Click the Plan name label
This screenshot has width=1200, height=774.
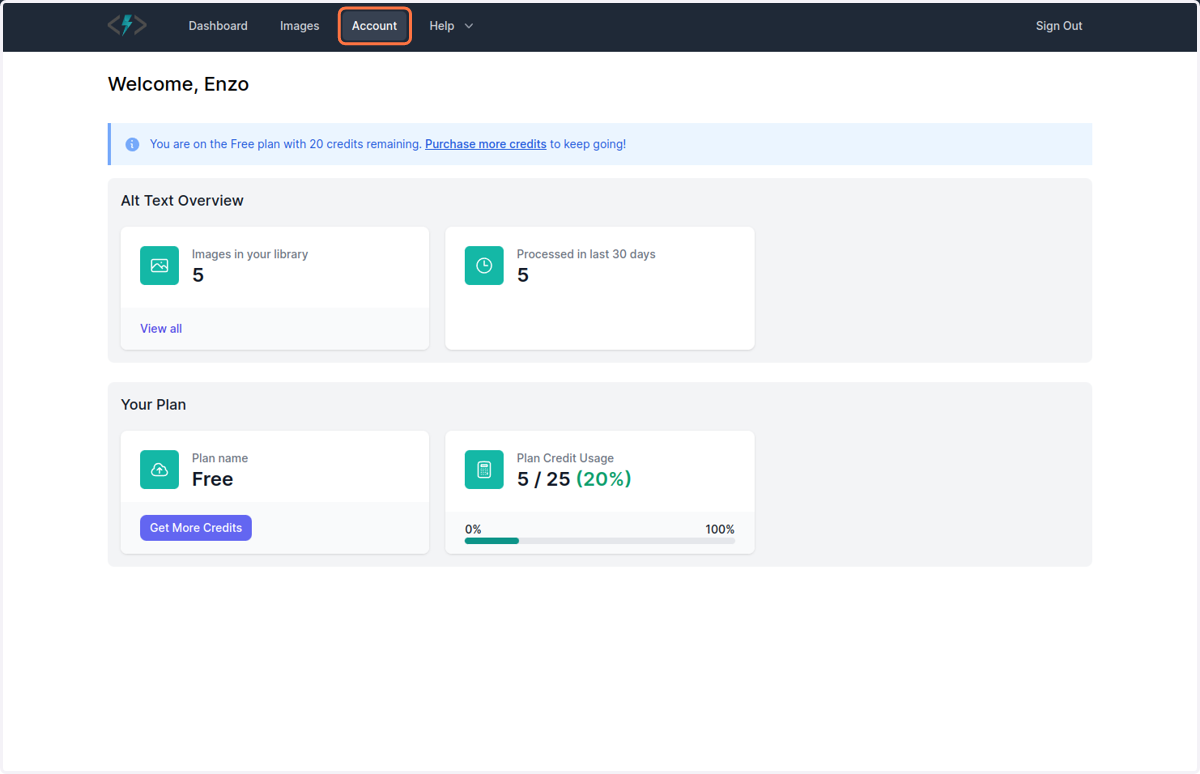tap(220, 458)
